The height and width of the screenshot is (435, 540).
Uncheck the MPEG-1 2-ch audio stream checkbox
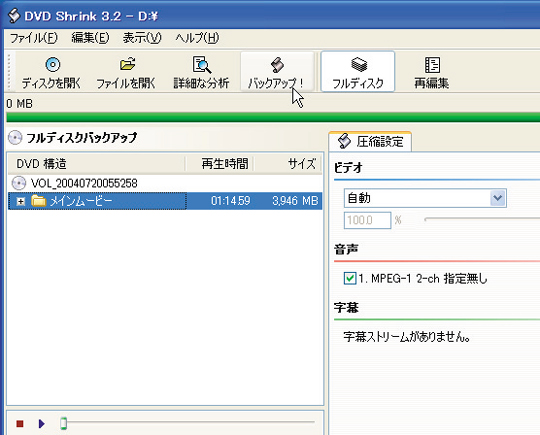350,278
